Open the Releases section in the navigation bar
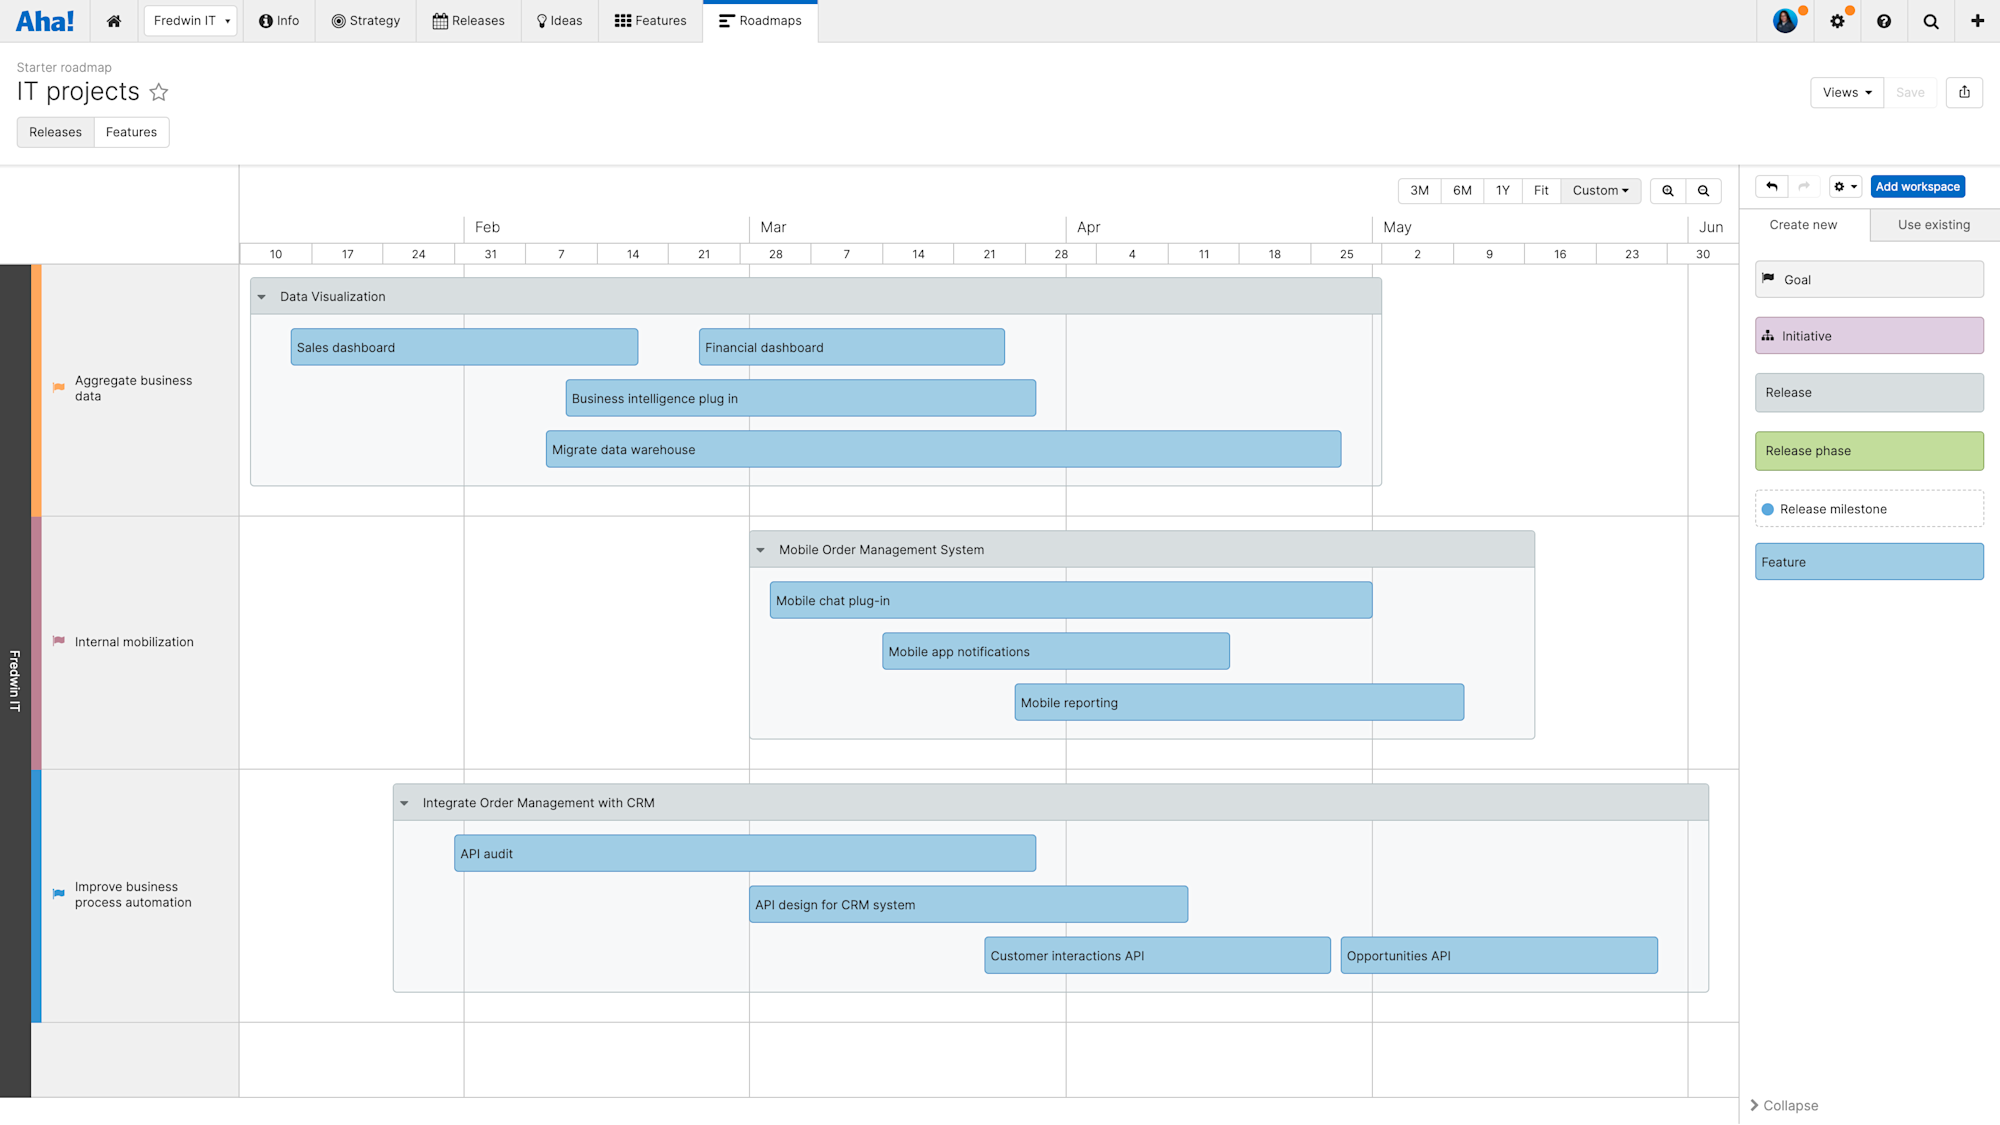This screenshot has width=2000, height=1125. [x=468, y=20]
